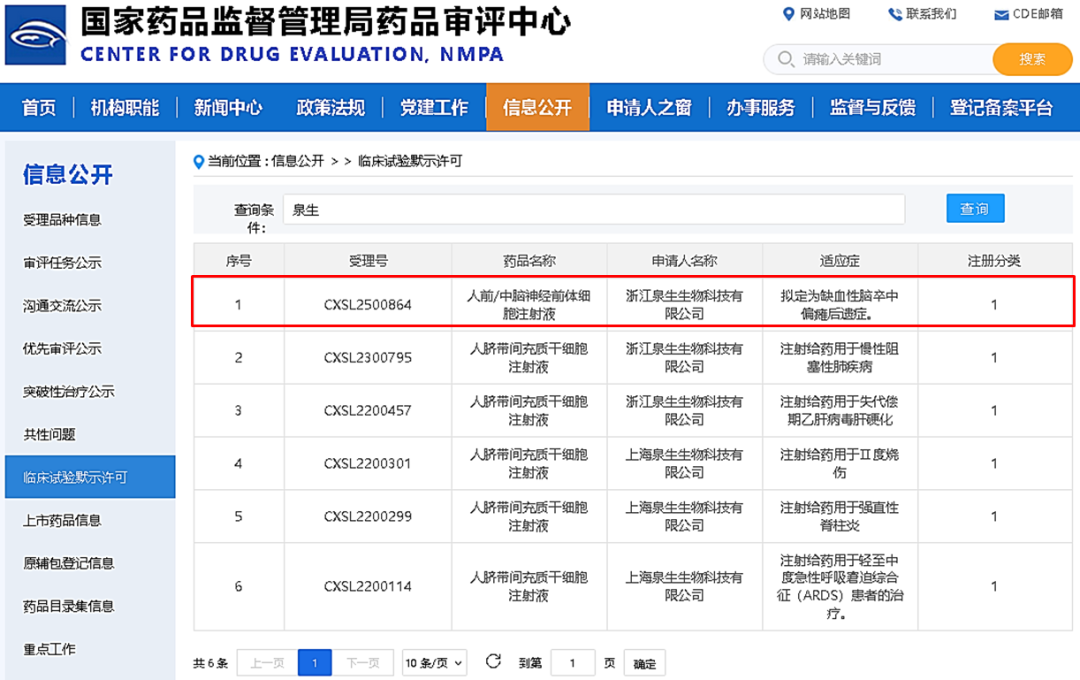
Task: Select page 1 in pagination
Action: (314, 662)
